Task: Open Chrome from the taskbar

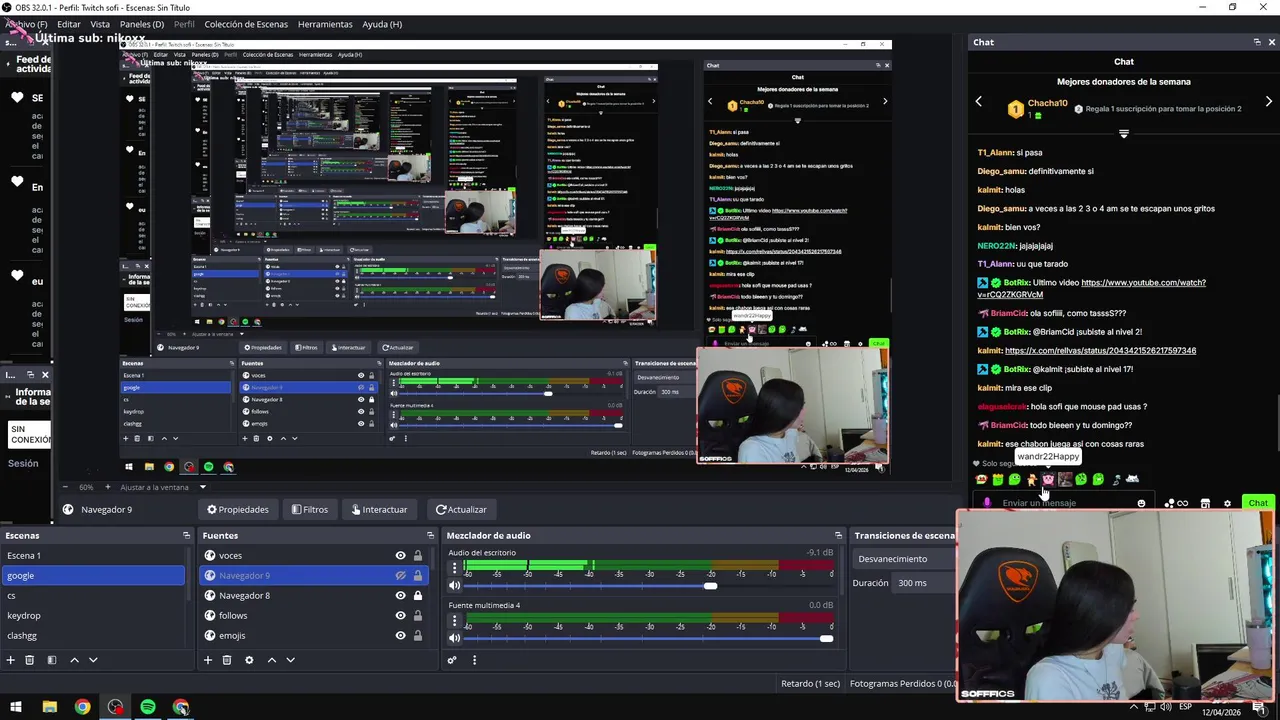Action: pyautogui.click(x=82, y=707)
